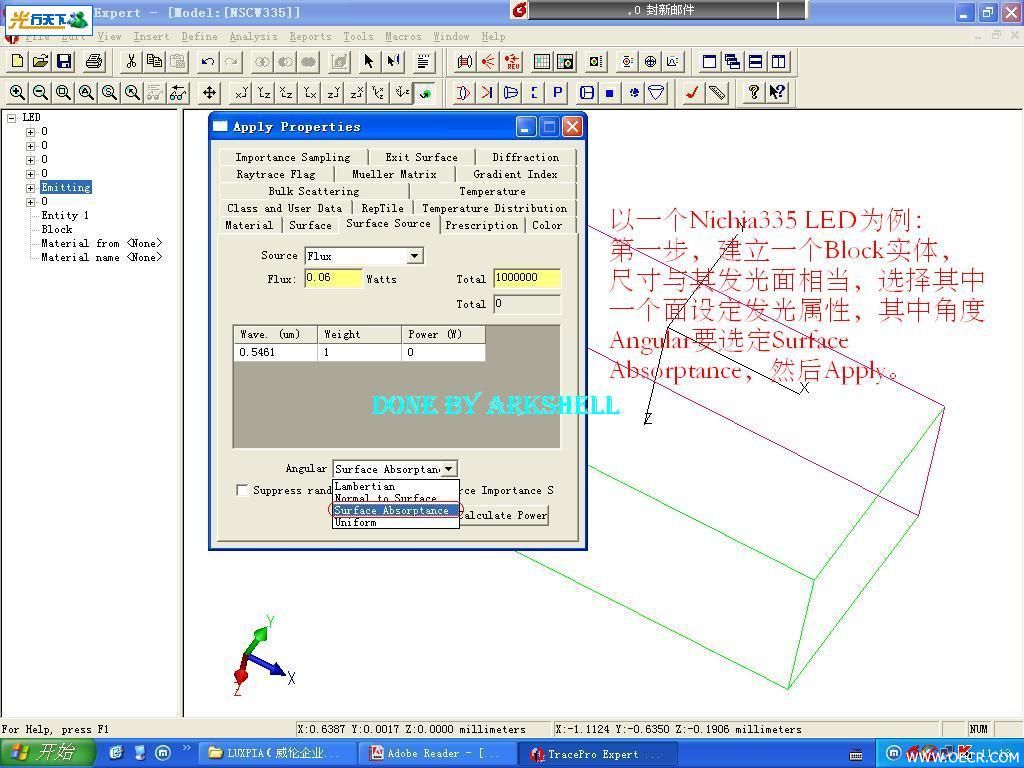Screen dimensions: 1024x768
Task: Click the Print icon
Action: pyautogui.click(x=93, y=61)
